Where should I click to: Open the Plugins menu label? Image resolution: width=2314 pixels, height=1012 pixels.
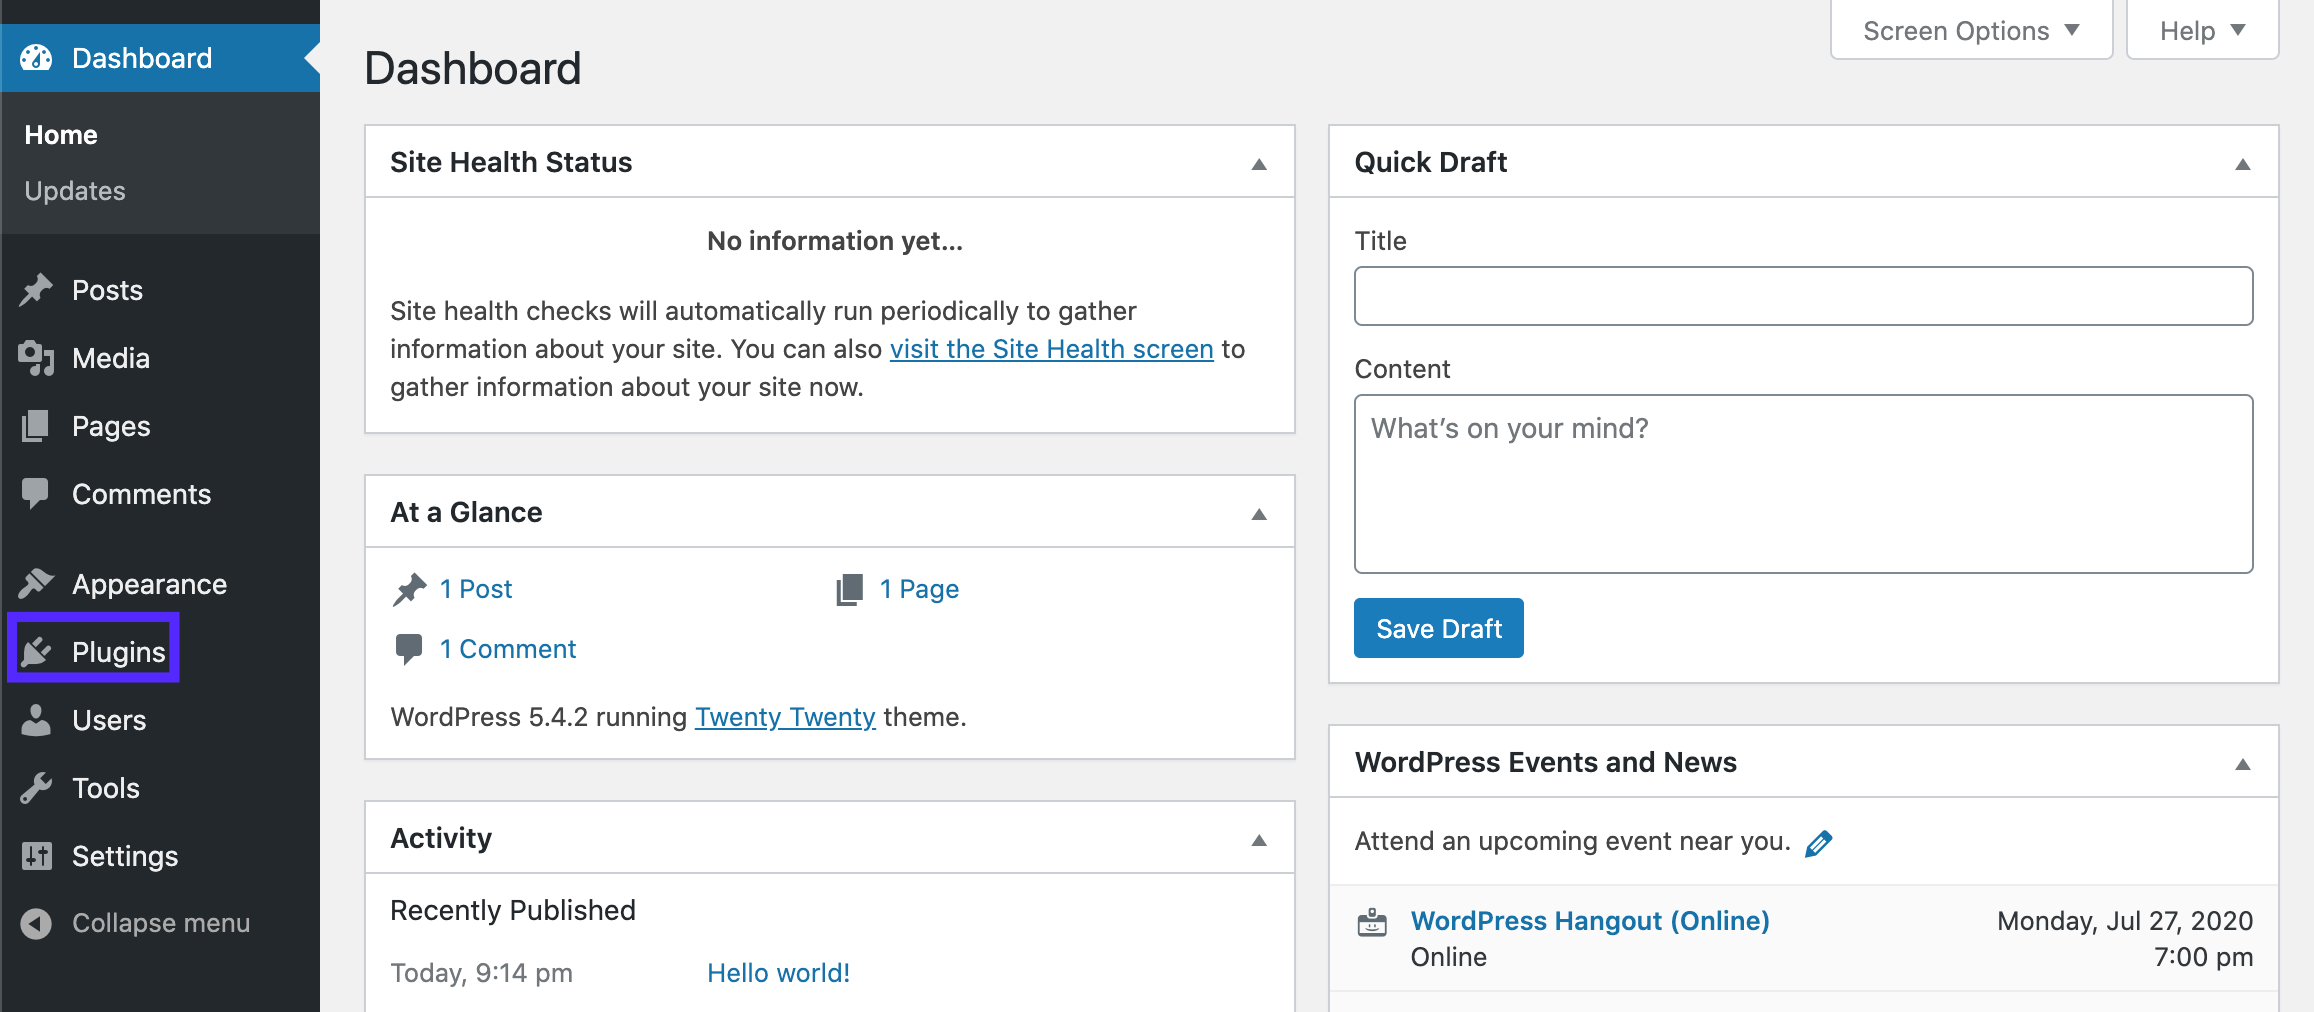point(119,652)
